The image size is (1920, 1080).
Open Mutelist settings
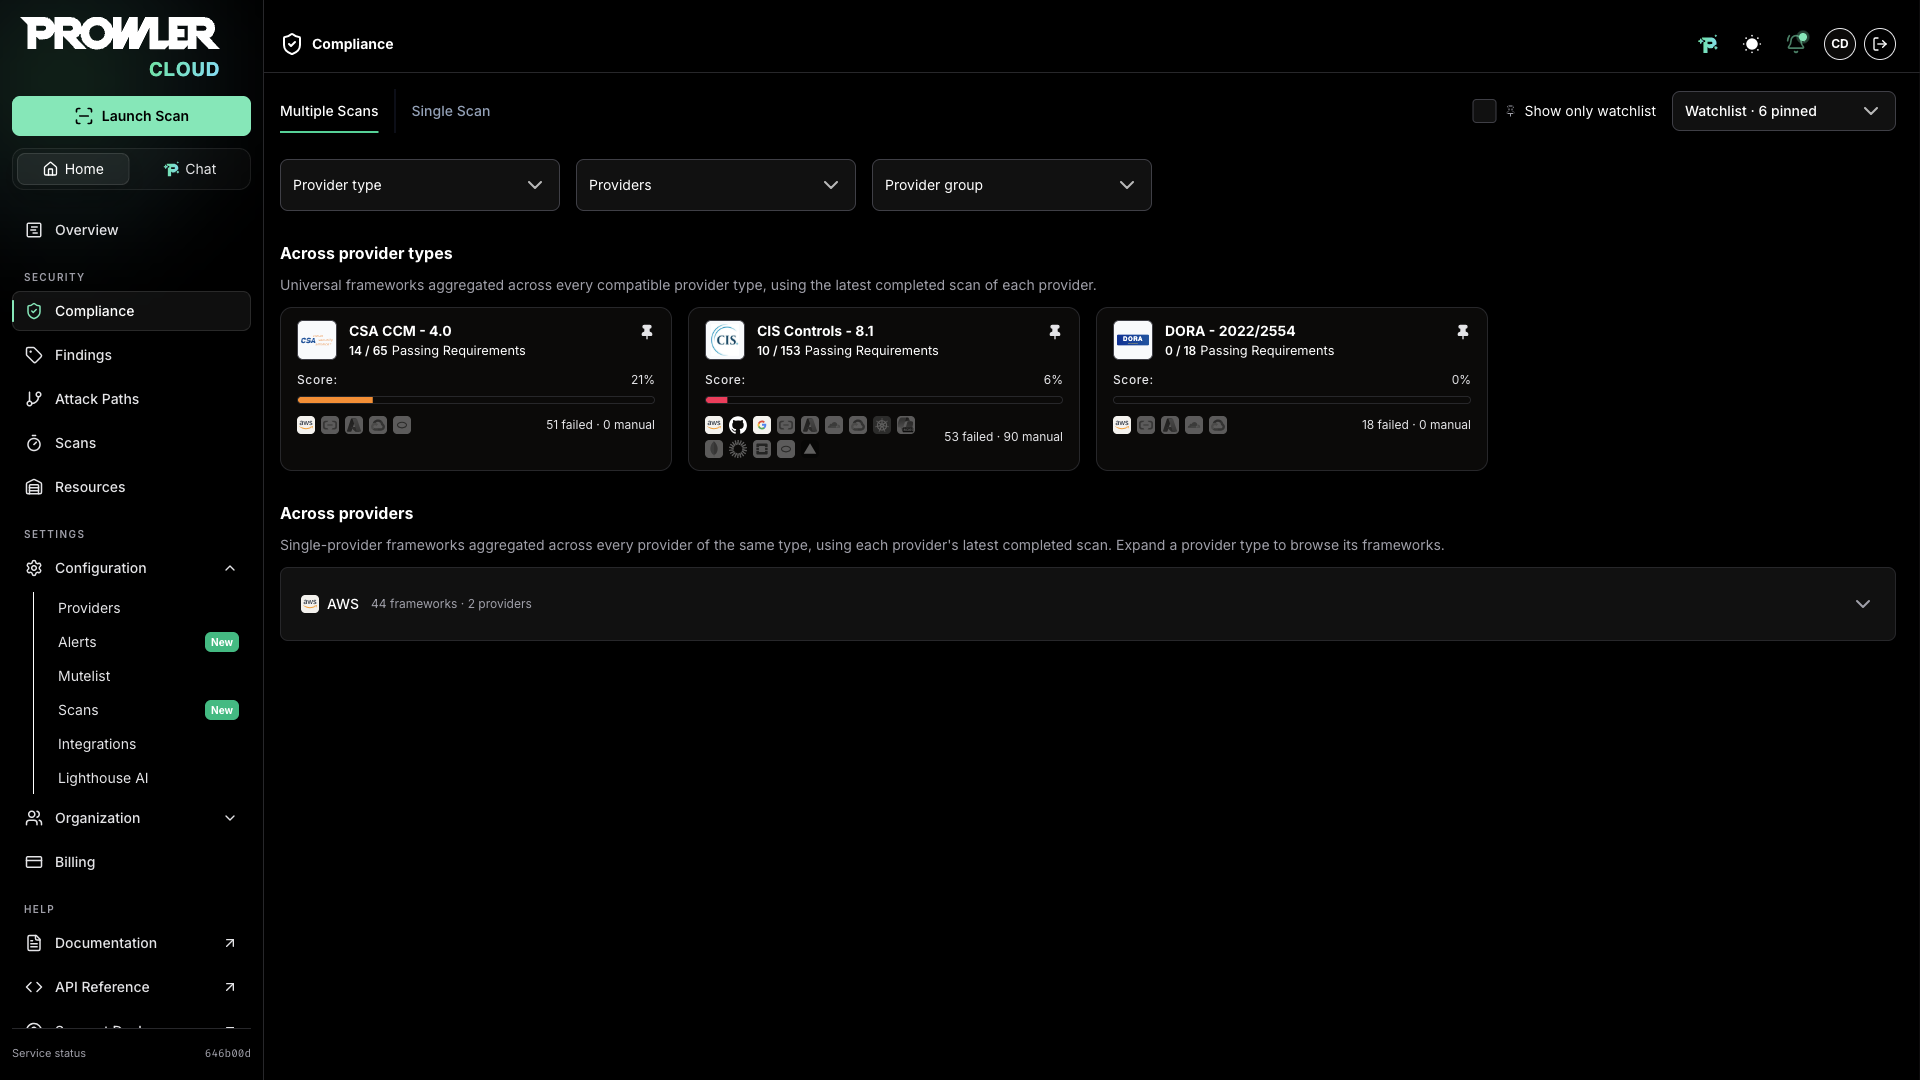[84, 676]
